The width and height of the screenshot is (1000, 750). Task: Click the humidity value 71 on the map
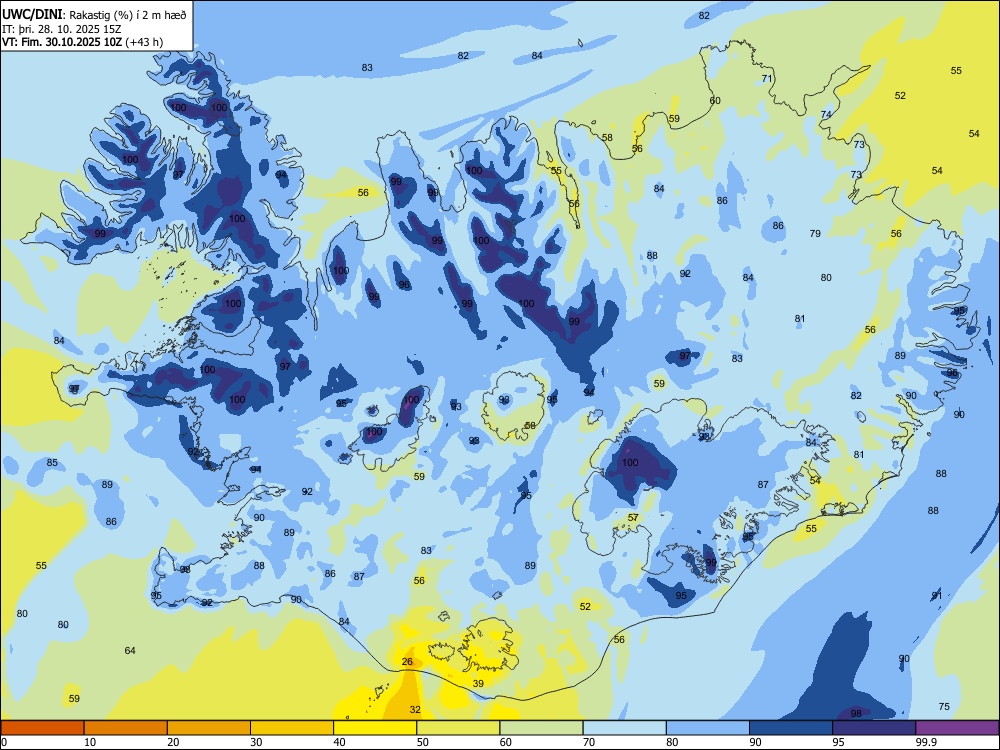click(x=767, y=79)
